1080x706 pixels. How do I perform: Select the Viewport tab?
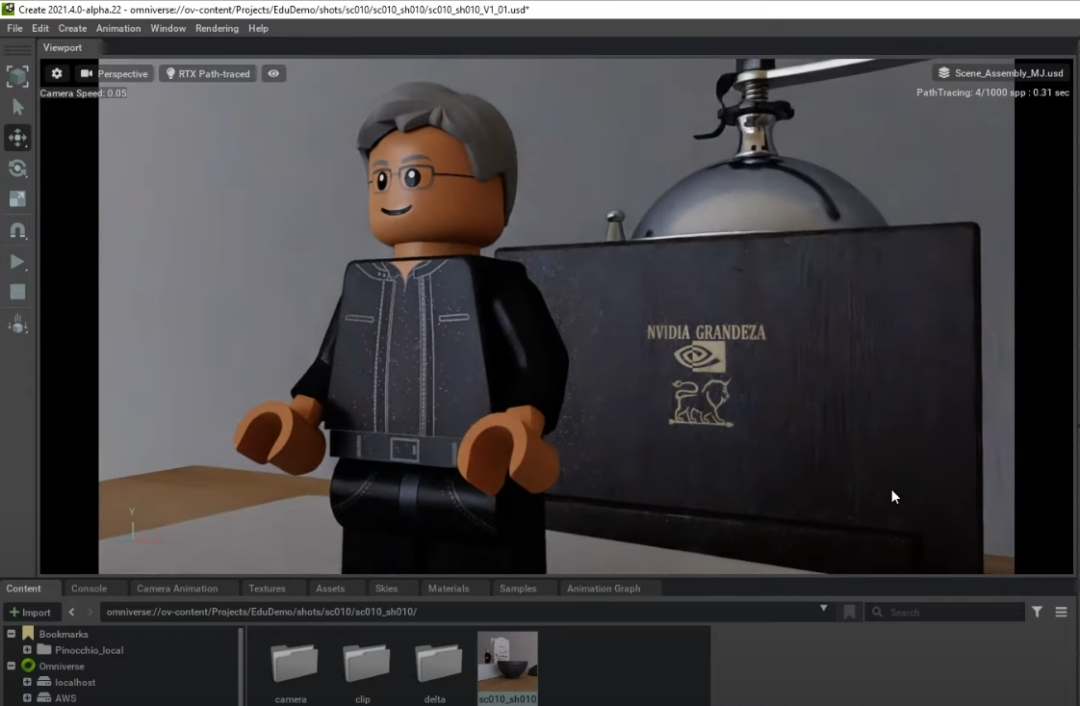click(62, 48)
